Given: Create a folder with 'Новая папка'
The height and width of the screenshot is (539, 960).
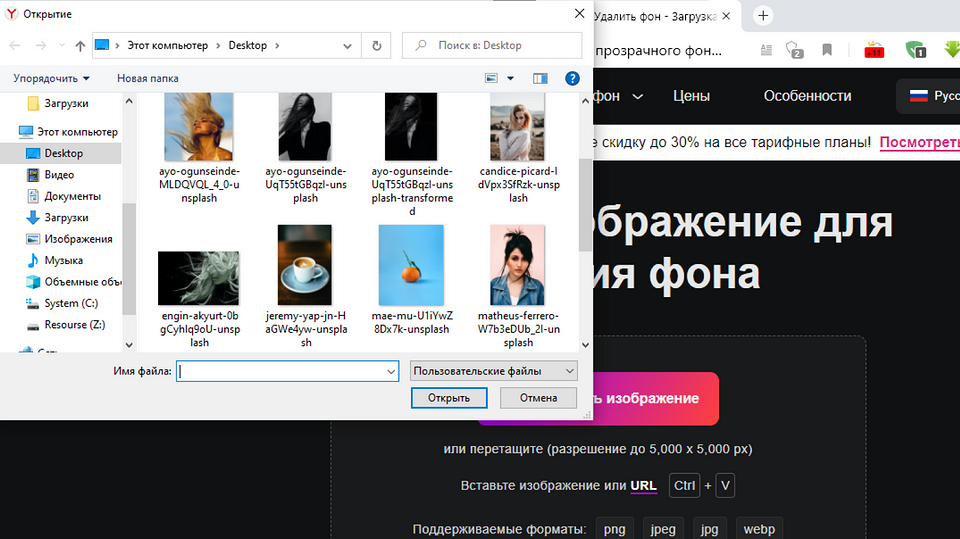Looking at the screenshot, I should [148, 78].
